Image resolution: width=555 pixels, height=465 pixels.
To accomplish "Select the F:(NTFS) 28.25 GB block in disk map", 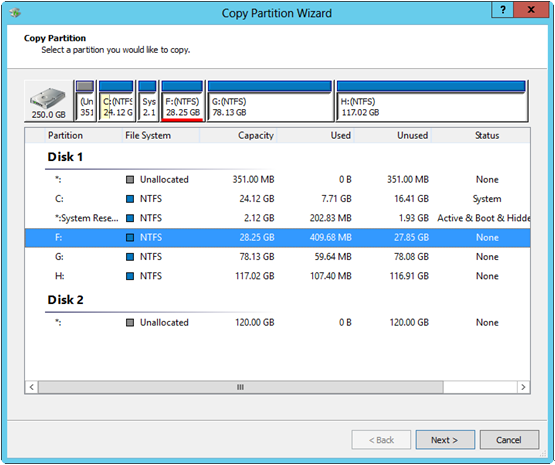I will click(x=182, y=101).
